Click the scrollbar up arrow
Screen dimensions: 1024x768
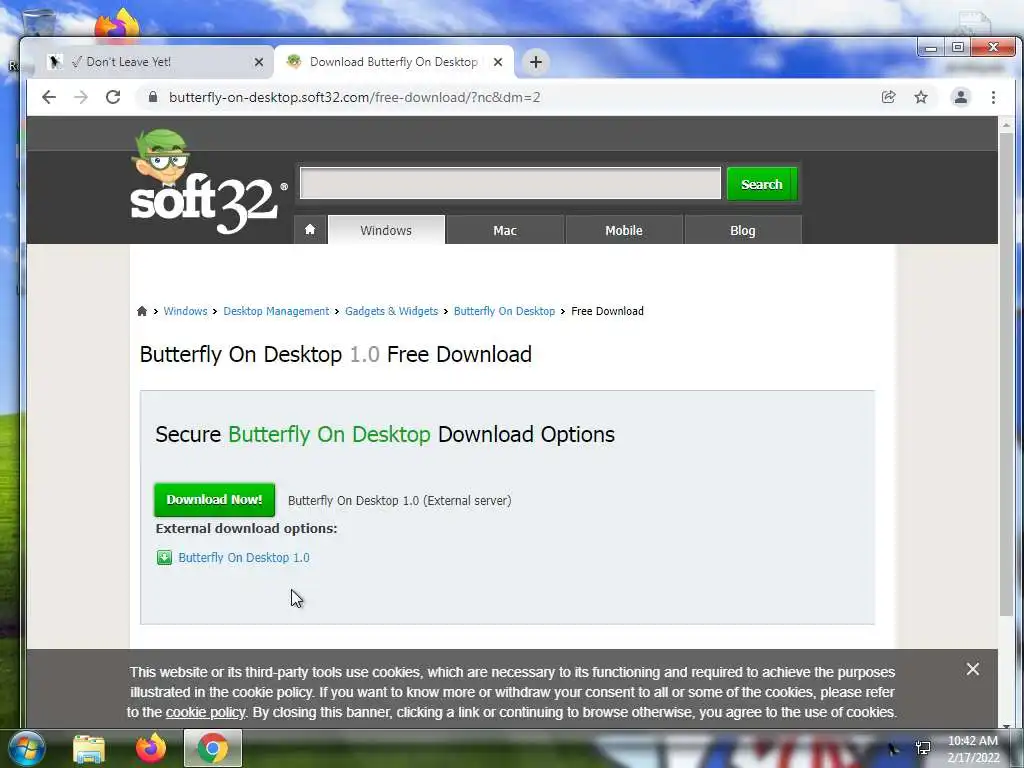[x=1006, y=124]
